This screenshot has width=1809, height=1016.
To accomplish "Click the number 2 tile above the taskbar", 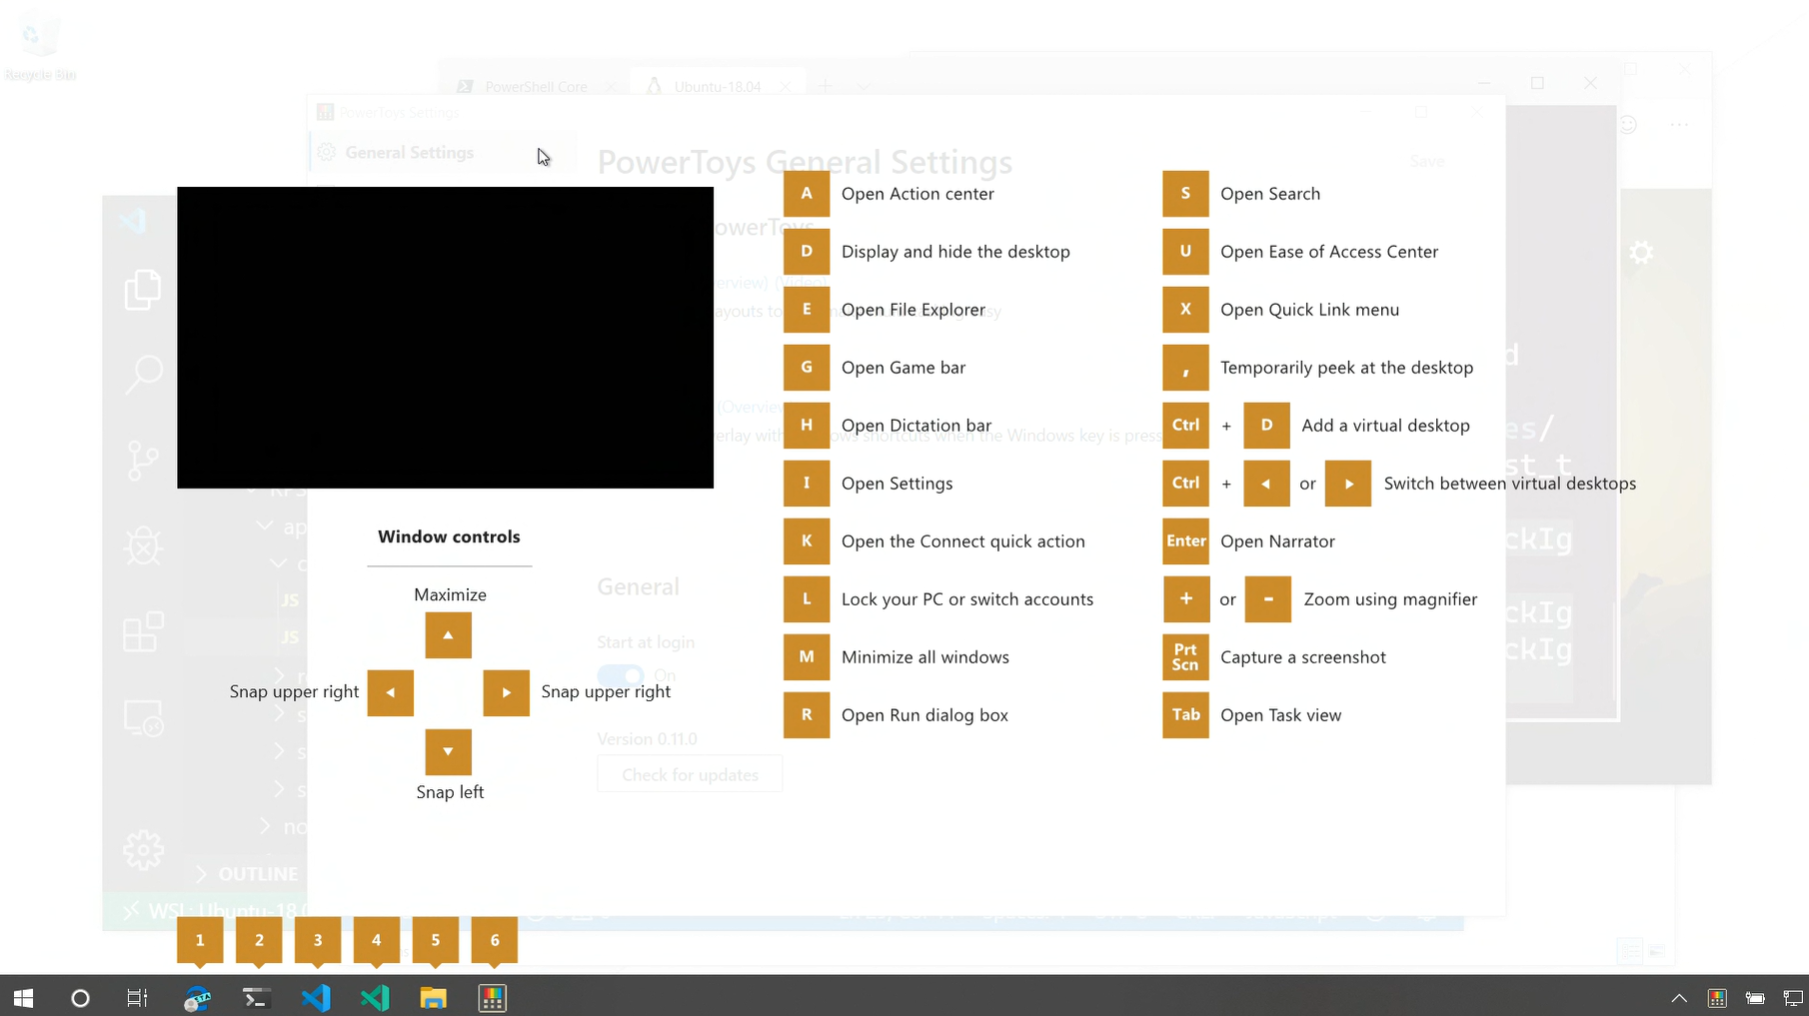I will (x=259, y=940).
